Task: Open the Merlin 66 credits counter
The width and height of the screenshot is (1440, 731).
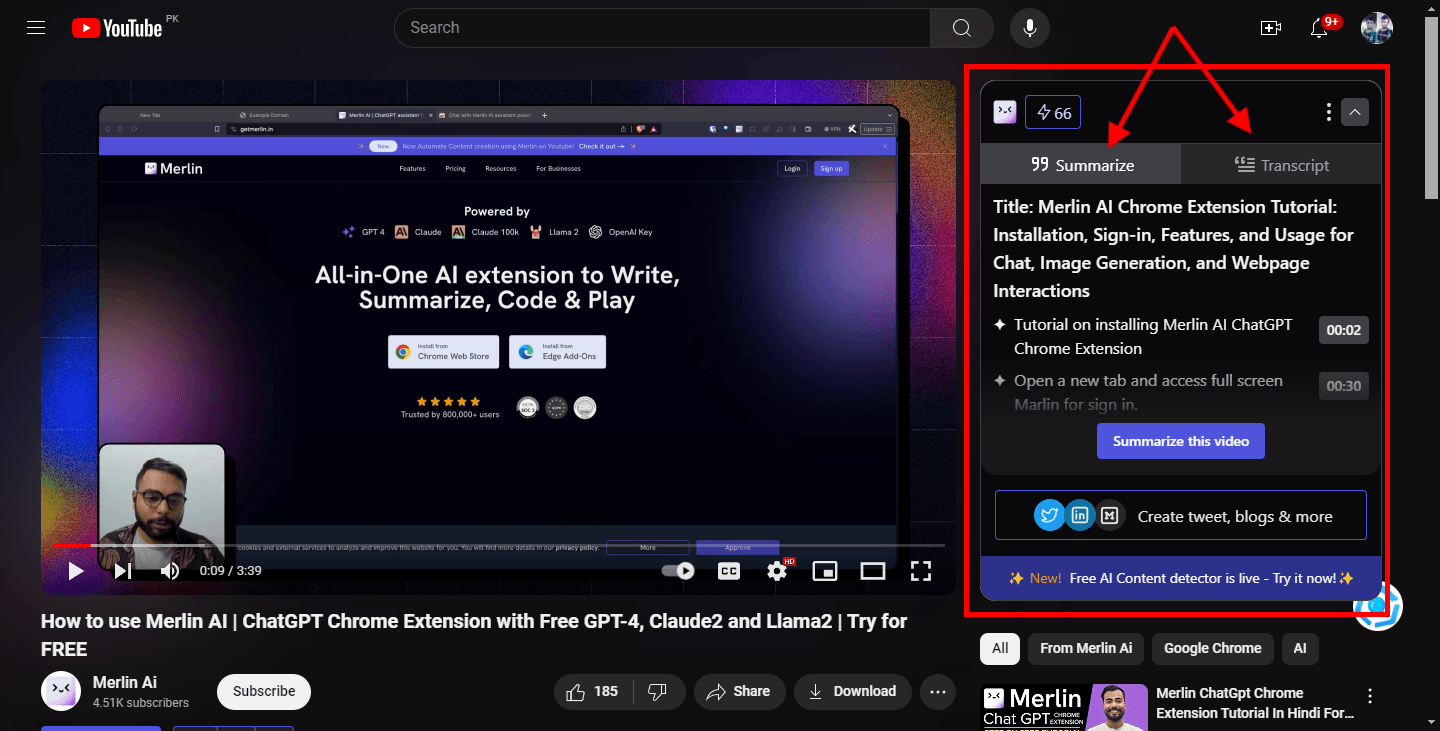Action: tap(1053, 112)
